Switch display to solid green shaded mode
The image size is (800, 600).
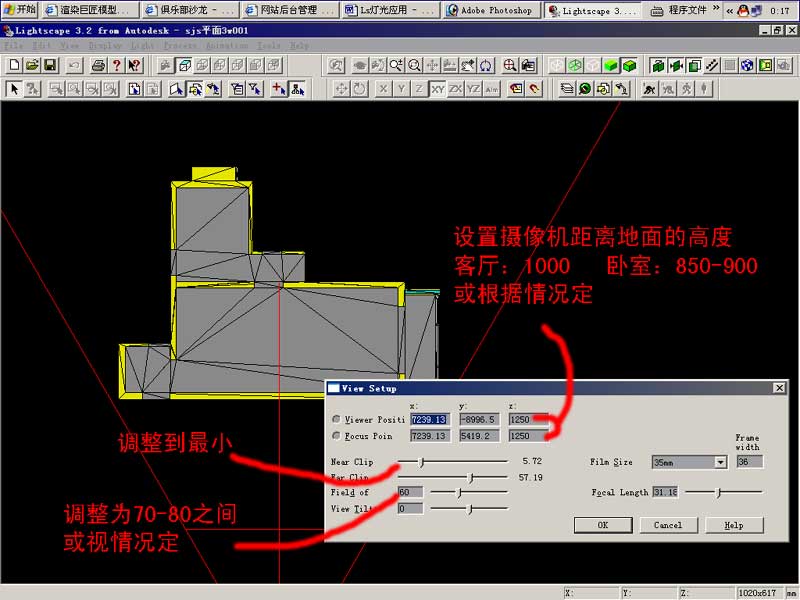pyautogui.click(x=611, y=65)
